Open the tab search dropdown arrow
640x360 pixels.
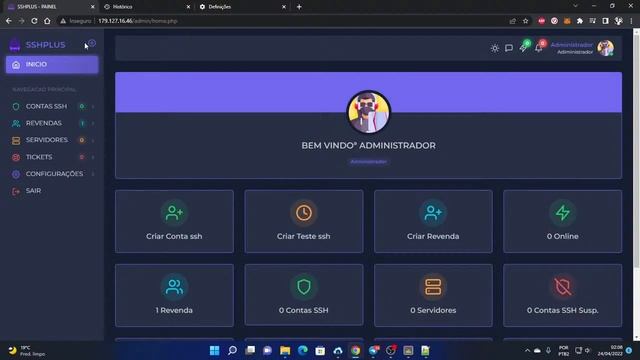point(576,6)
